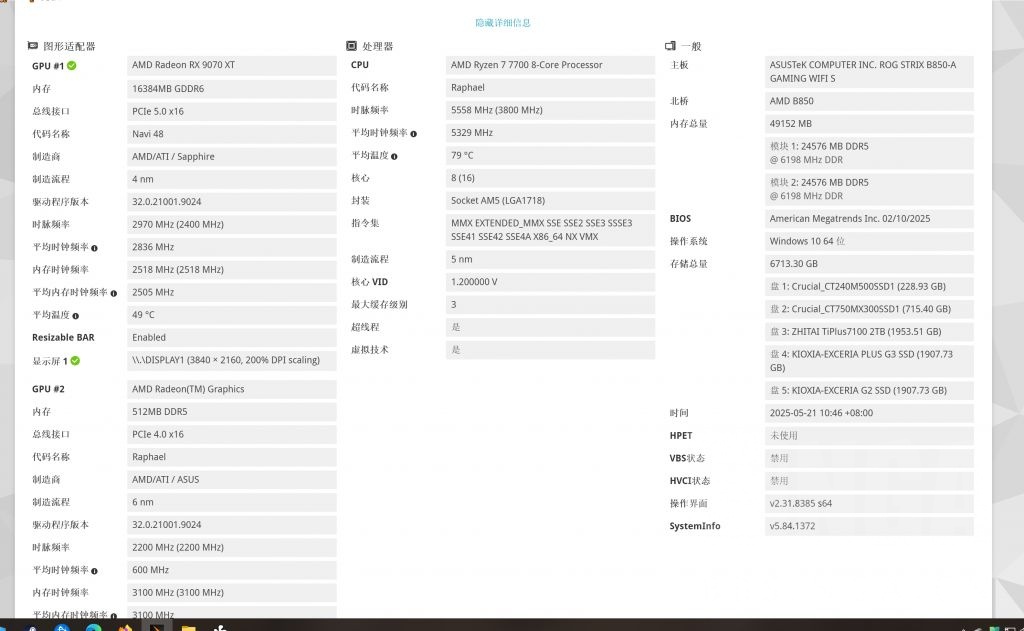Open File Explorer from the taskbar
The image size is (1024, 631).
click(188, 627)
